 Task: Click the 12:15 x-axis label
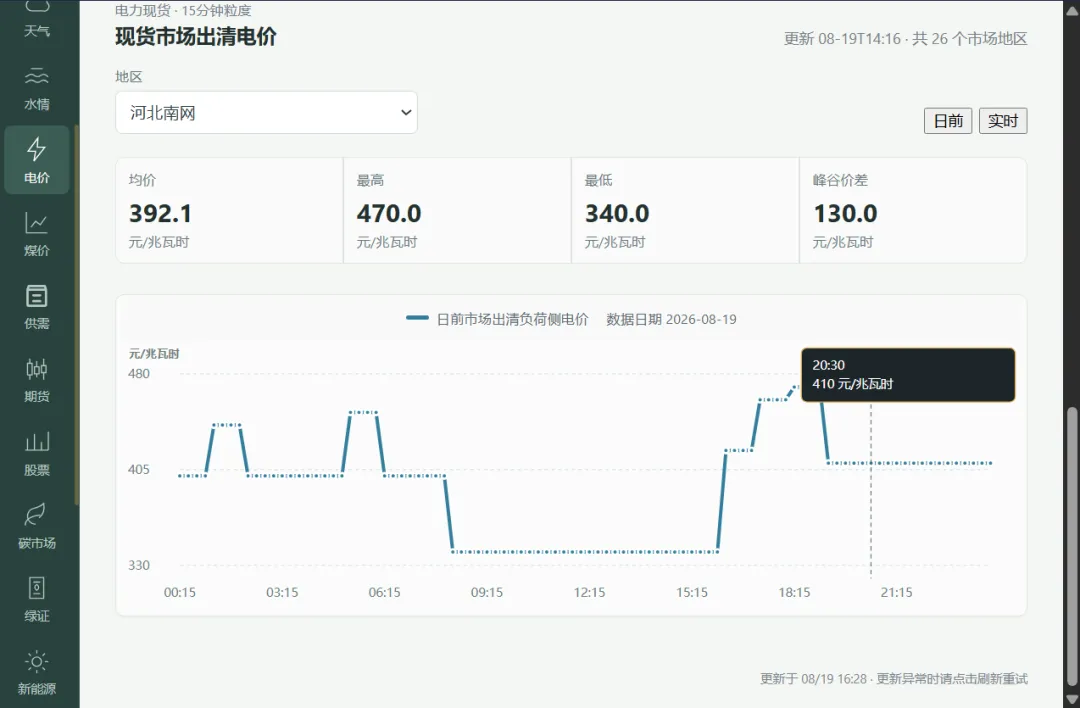click(590, 592)
